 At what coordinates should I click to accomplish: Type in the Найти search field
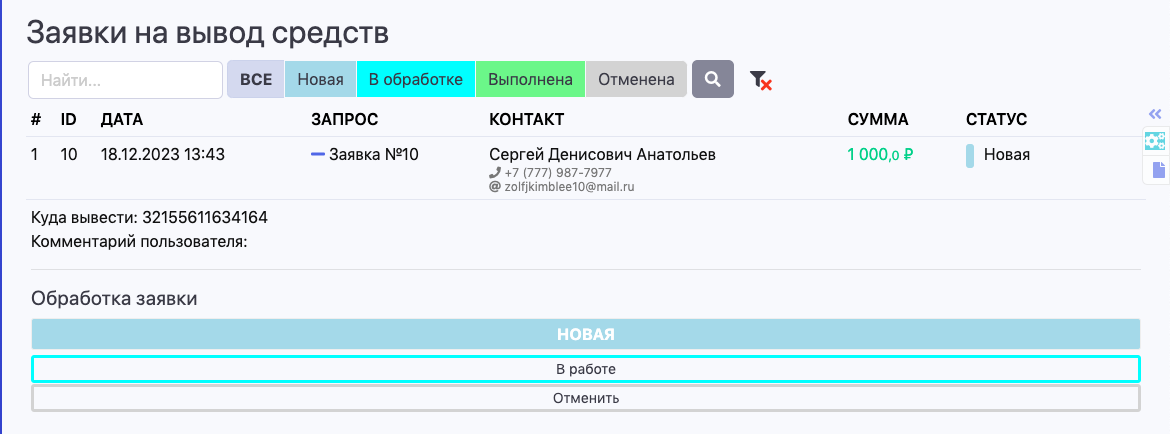(125, 80)
